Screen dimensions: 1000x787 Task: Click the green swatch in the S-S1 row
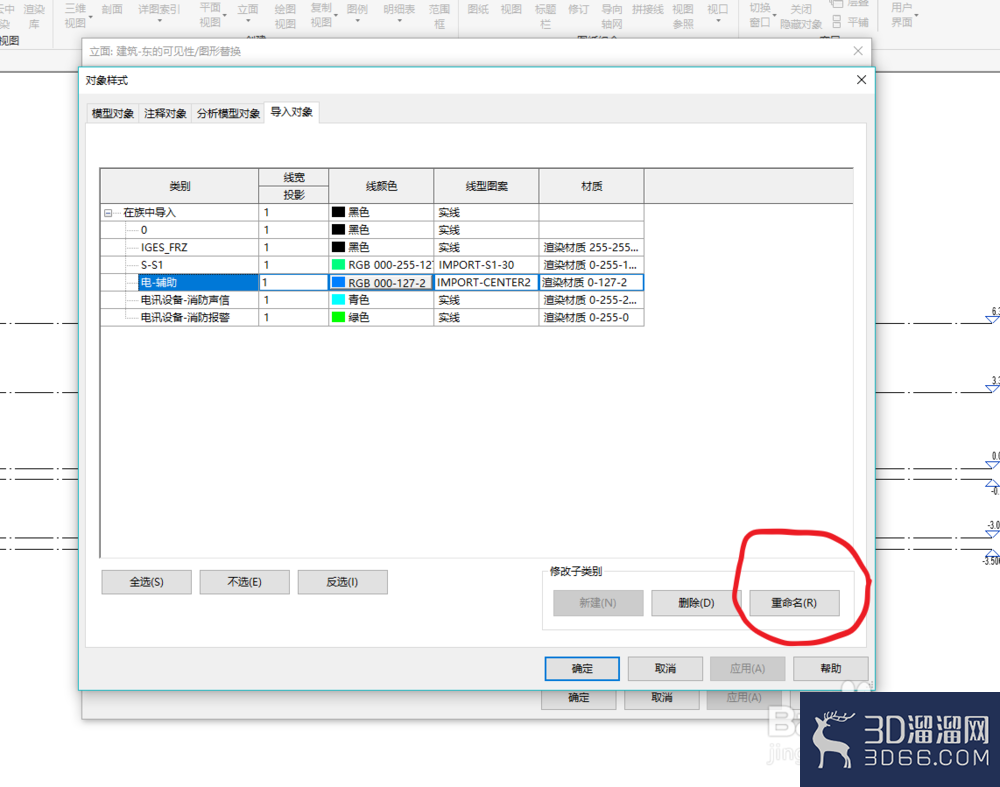(x=338, y=265)
